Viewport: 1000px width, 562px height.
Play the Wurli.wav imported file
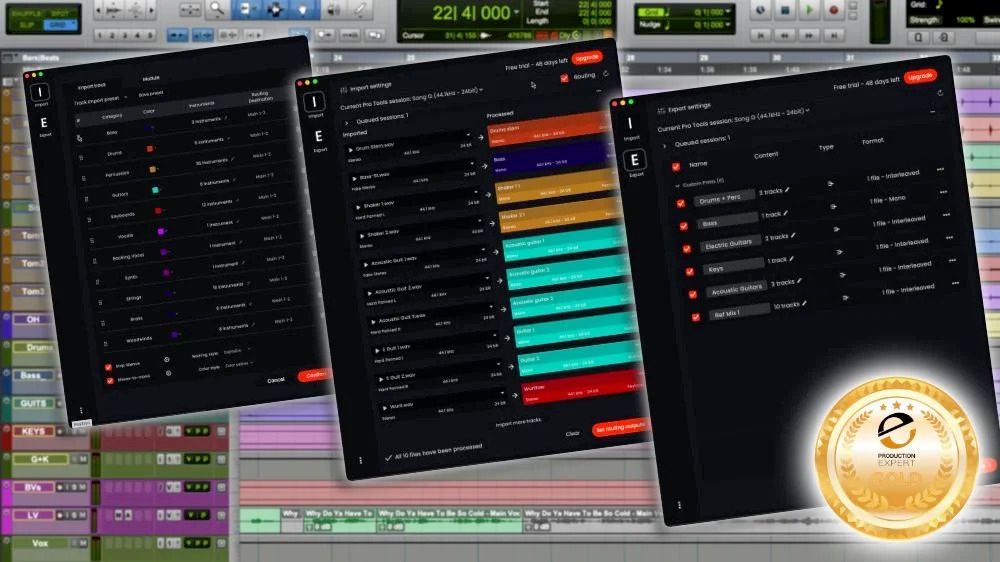click(x=385, y=407)
